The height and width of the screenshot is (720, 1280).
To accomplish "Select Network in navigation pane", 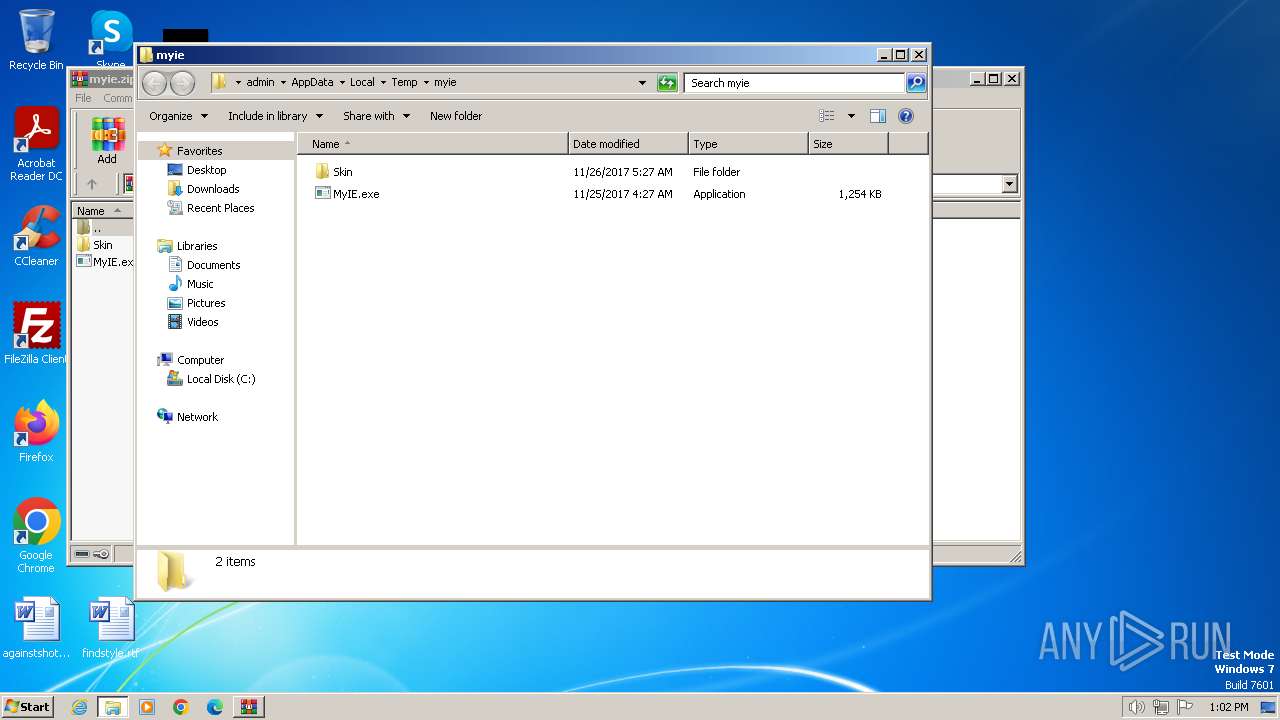I will pyautogui.click(x=197, y=417).
